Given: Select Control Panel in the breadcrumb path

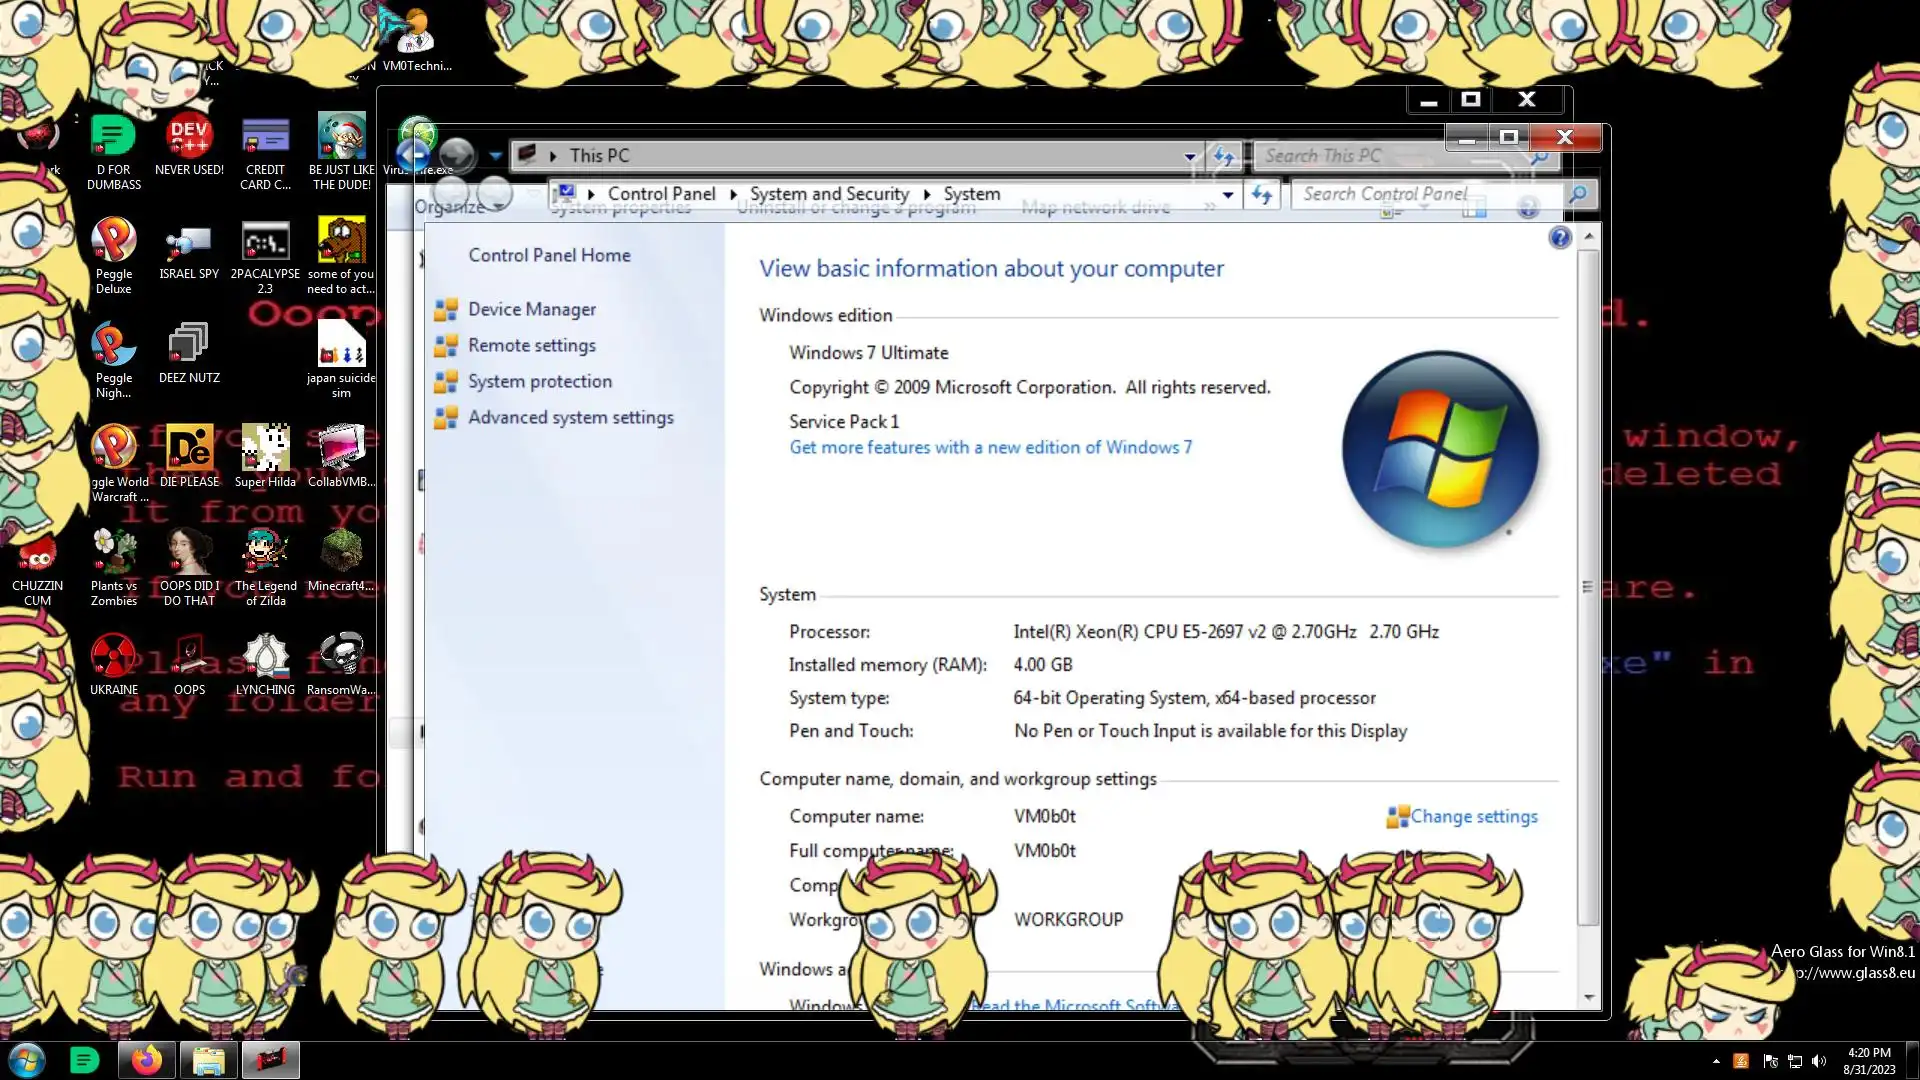Looking at the screenshot, I should (x=661, y=194).
